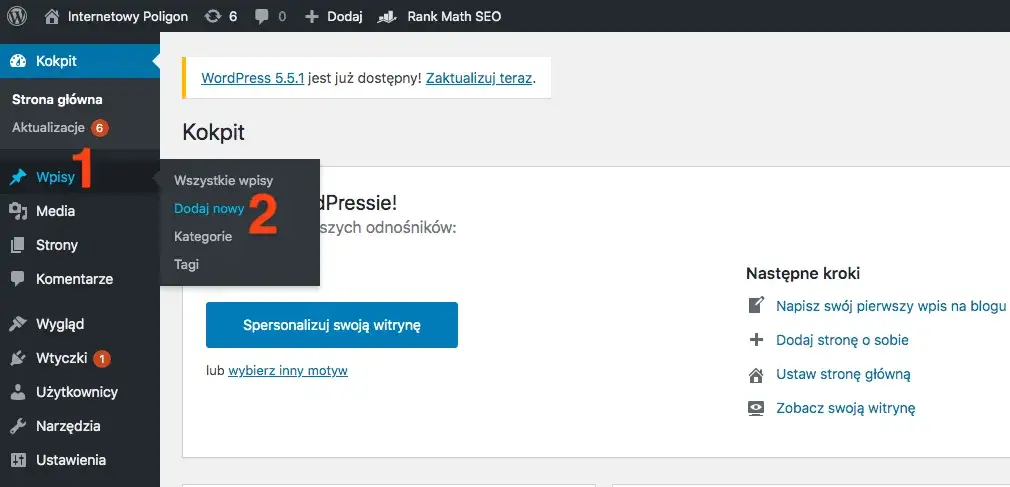This screenshot has width=1010, height=487.
Task: Choose Wszystkie wpisy from the flyout
Action: pyautogui.click(x=224, y=181)
